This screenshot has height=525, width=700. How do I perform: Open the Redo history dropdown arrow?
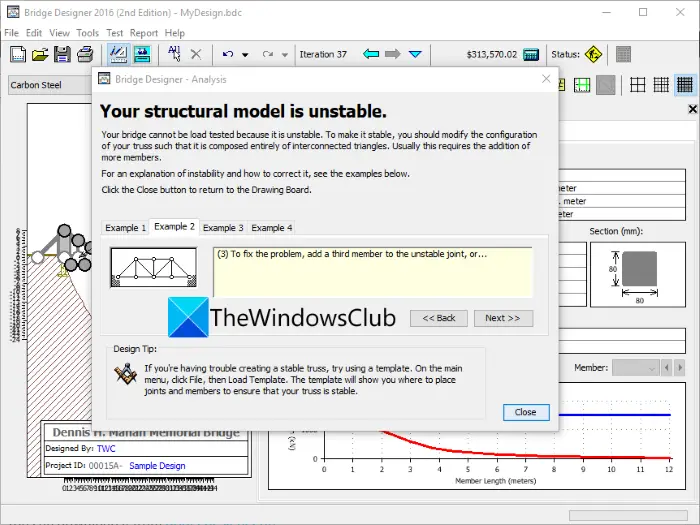(285, 55)
